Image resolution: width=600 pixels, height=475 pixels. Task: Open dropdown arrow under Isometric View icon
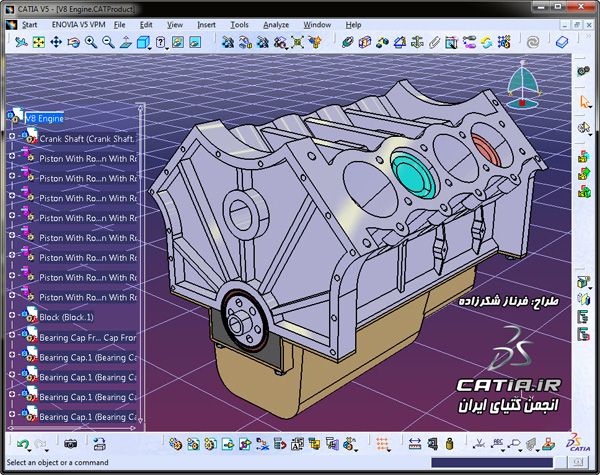[149, 49]
